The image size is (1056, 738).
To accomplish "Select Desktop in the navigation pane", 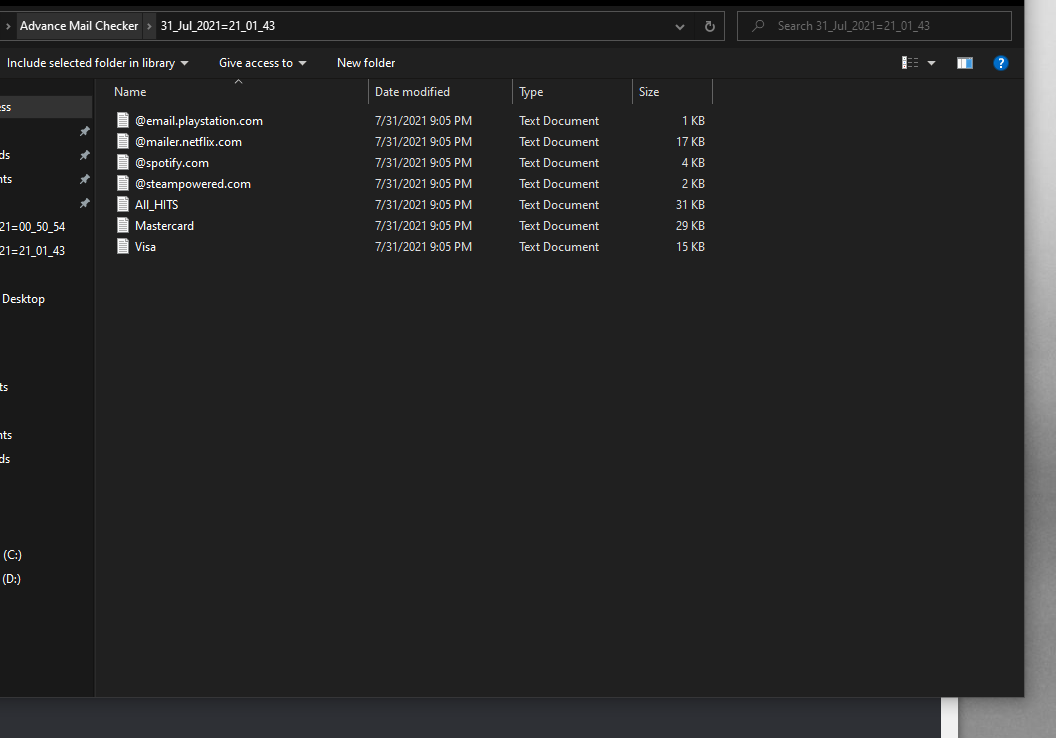I will [x=23, y=299].
